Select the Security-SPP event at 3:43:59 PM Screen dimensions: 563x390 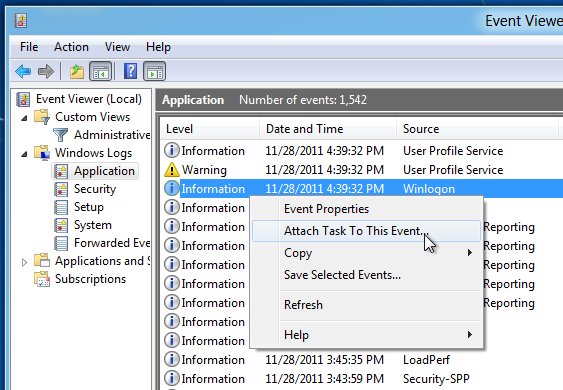[x=362, y=379]
